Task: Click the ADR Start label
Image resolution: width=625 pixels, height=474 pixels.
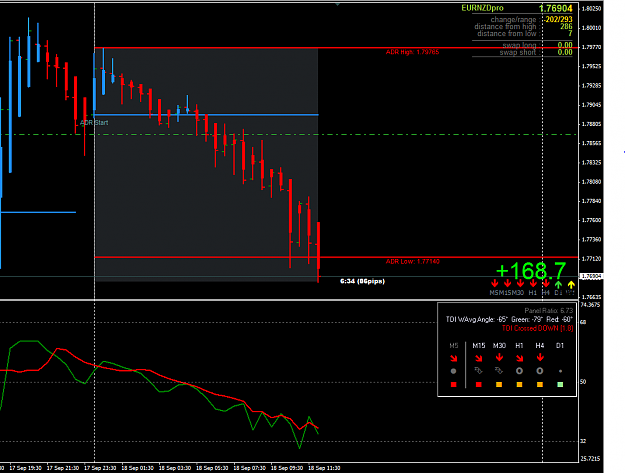Action: point(94,122)
